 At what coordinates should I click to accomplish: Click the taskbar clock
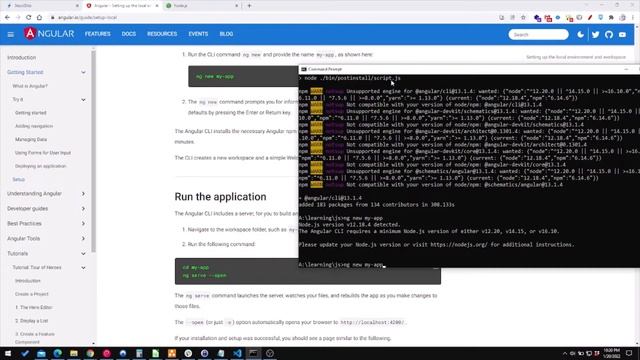[612, 353]
